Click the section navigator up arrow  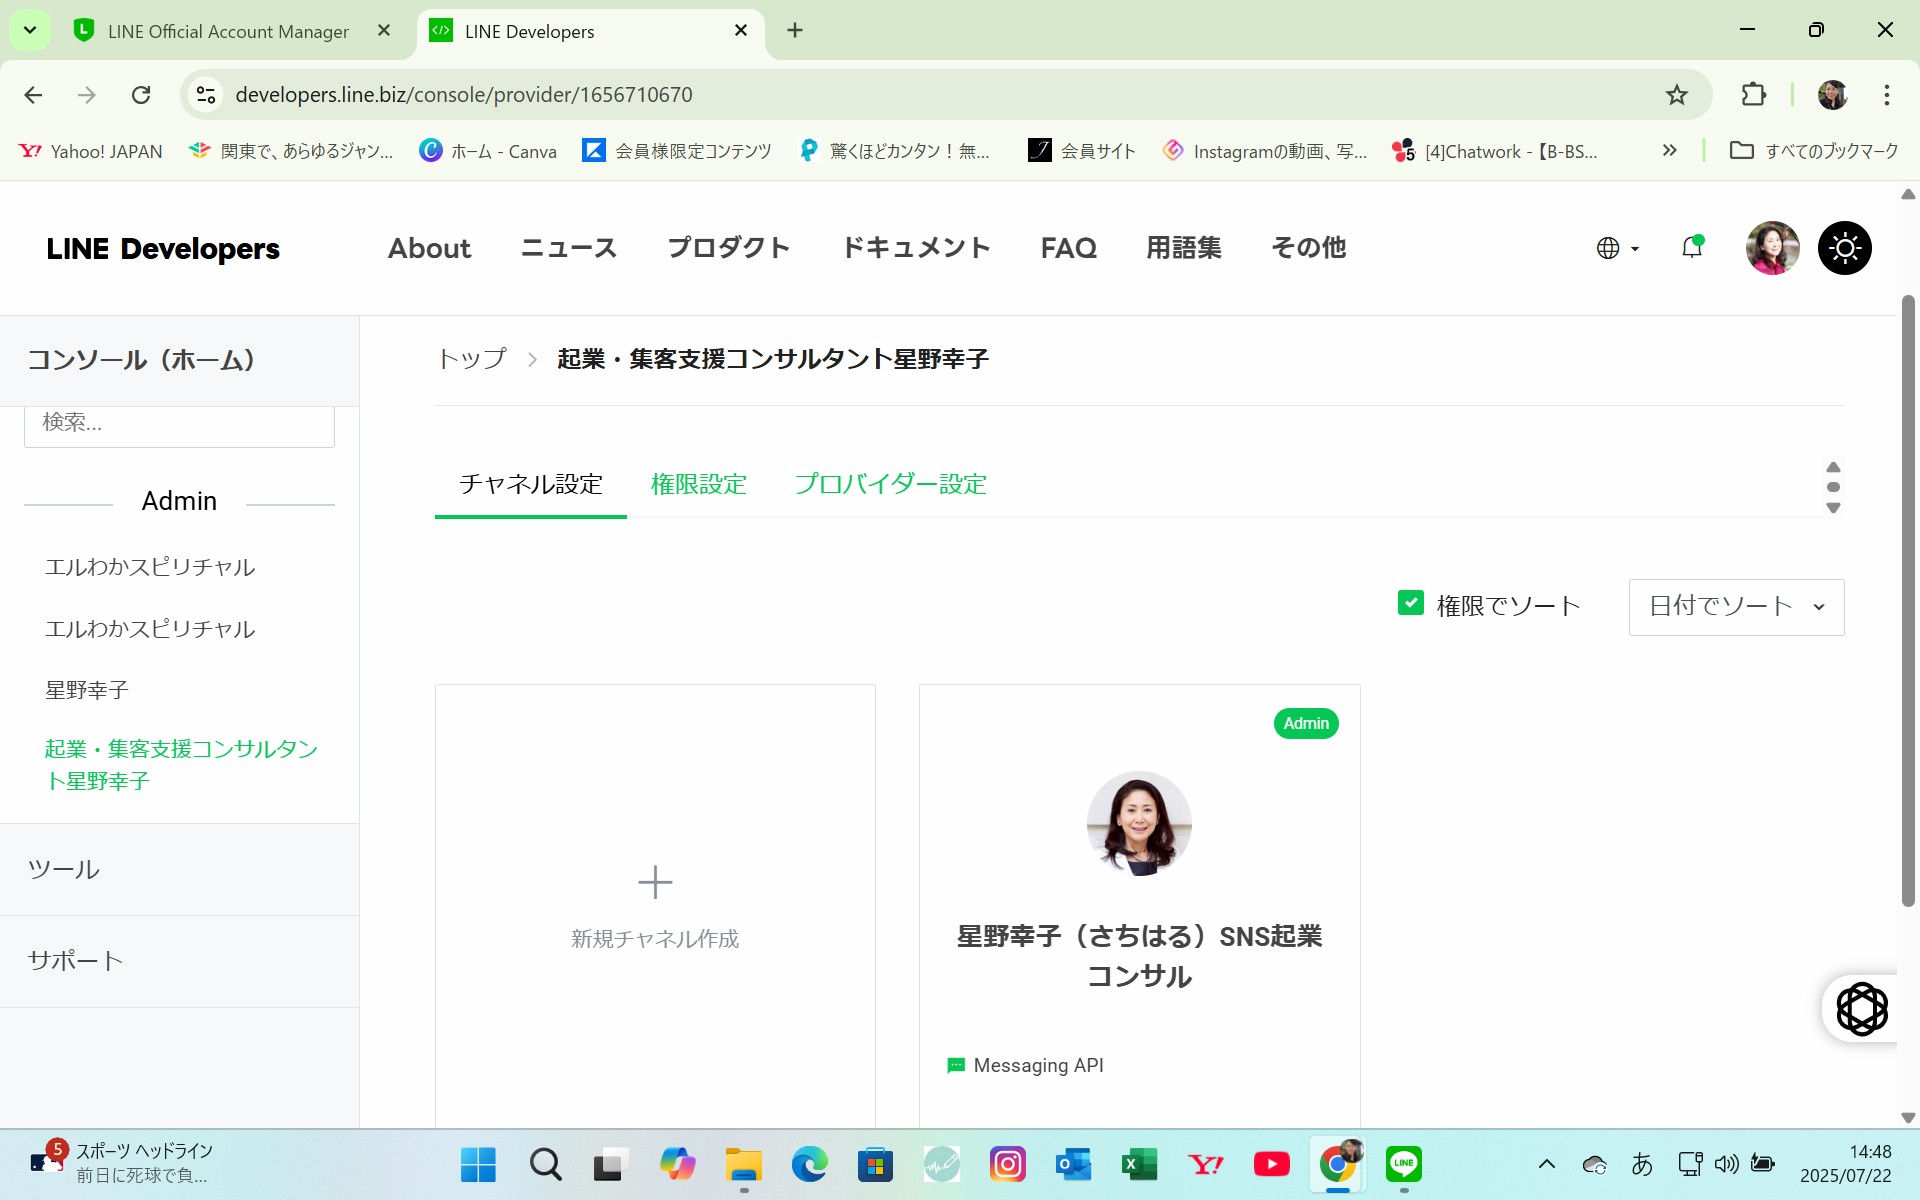point(1833,467)
